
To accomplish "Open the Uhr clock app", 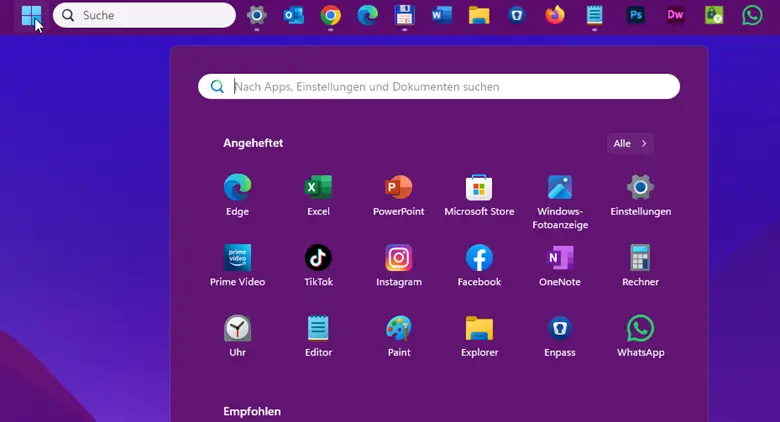I will tap(237, 336).
